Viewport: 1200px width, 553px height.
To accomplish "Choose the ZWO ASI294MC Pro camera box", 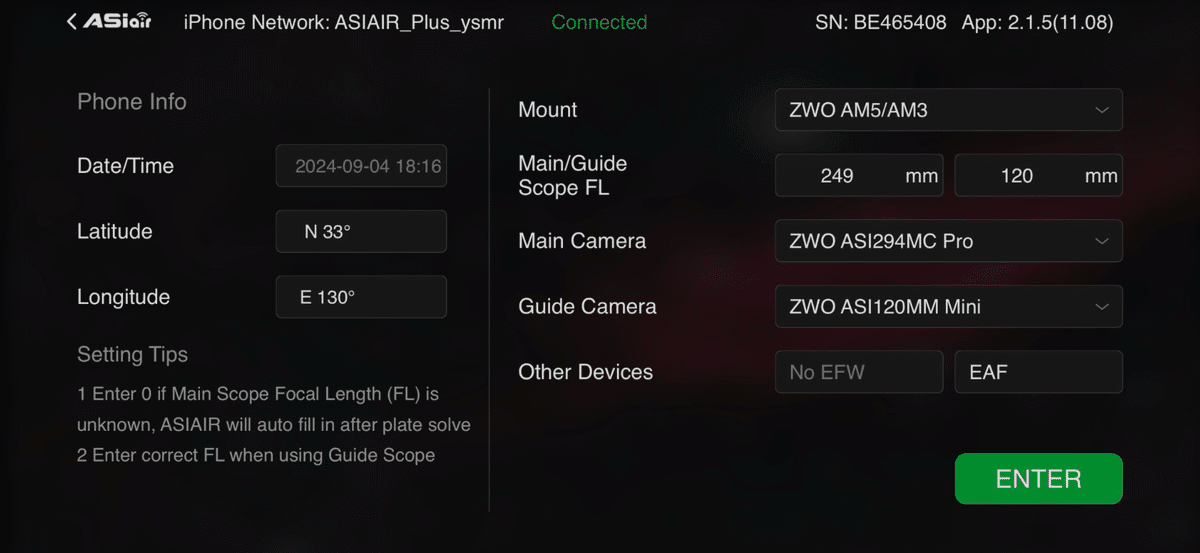I will 949,241.
